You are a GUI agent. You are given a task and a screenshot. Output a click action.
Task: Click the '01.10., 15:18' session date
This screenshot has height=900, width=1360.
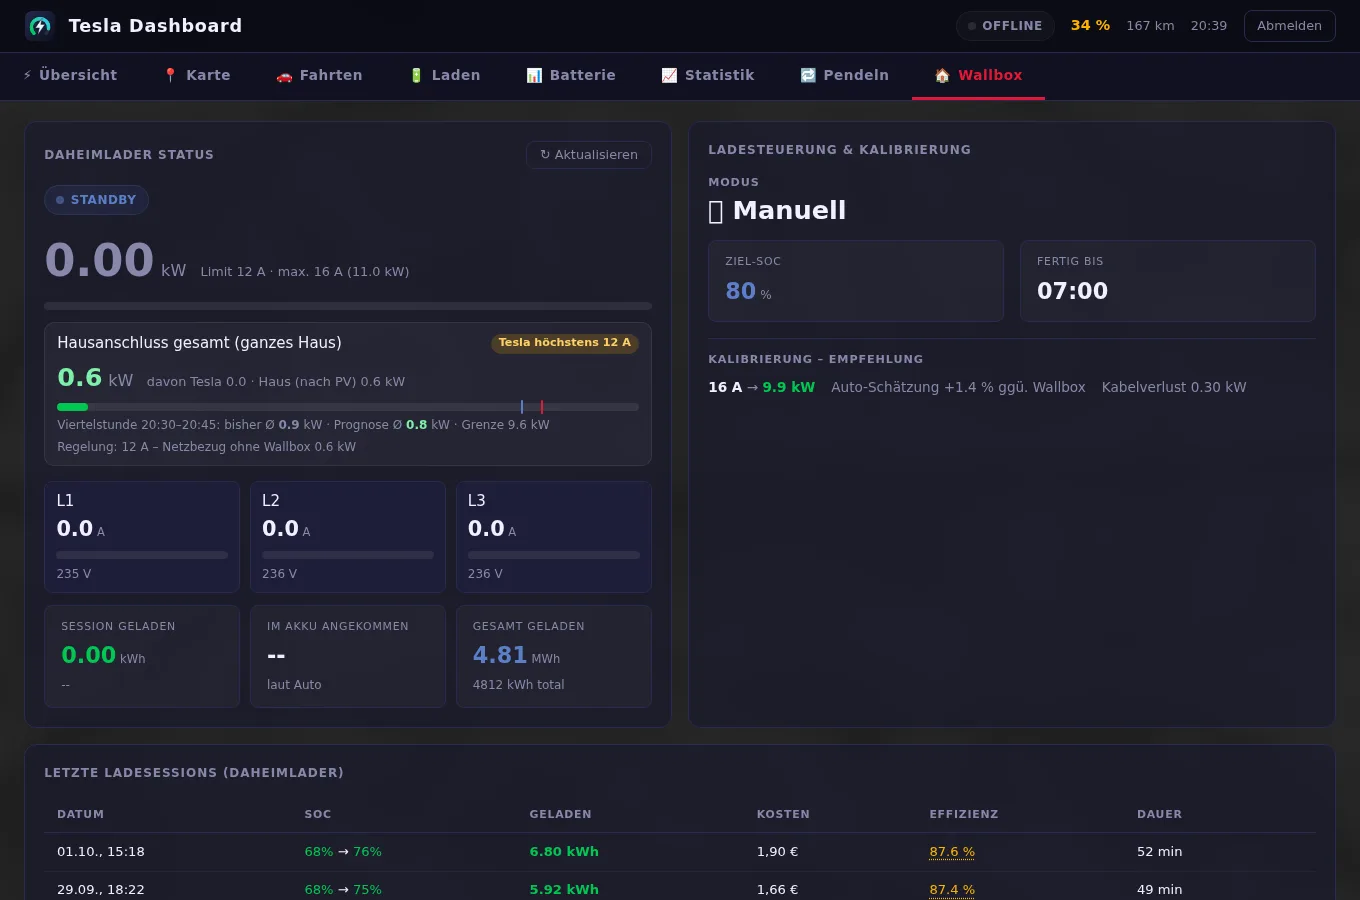101,852
